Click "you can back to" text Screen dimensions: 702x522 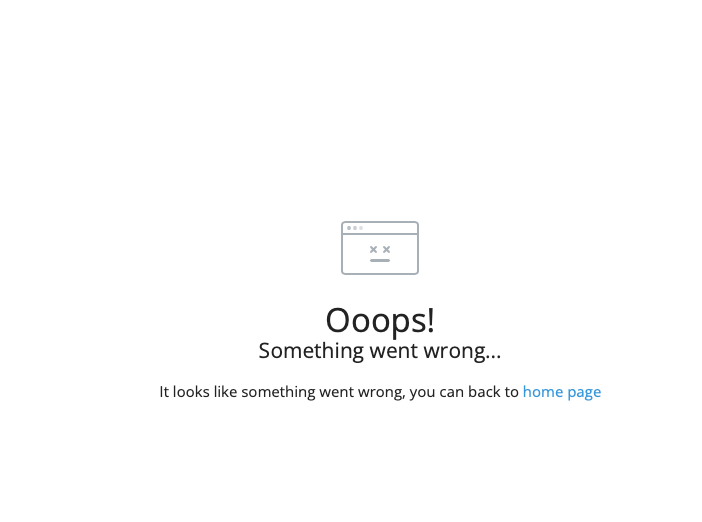pos(464,392)
